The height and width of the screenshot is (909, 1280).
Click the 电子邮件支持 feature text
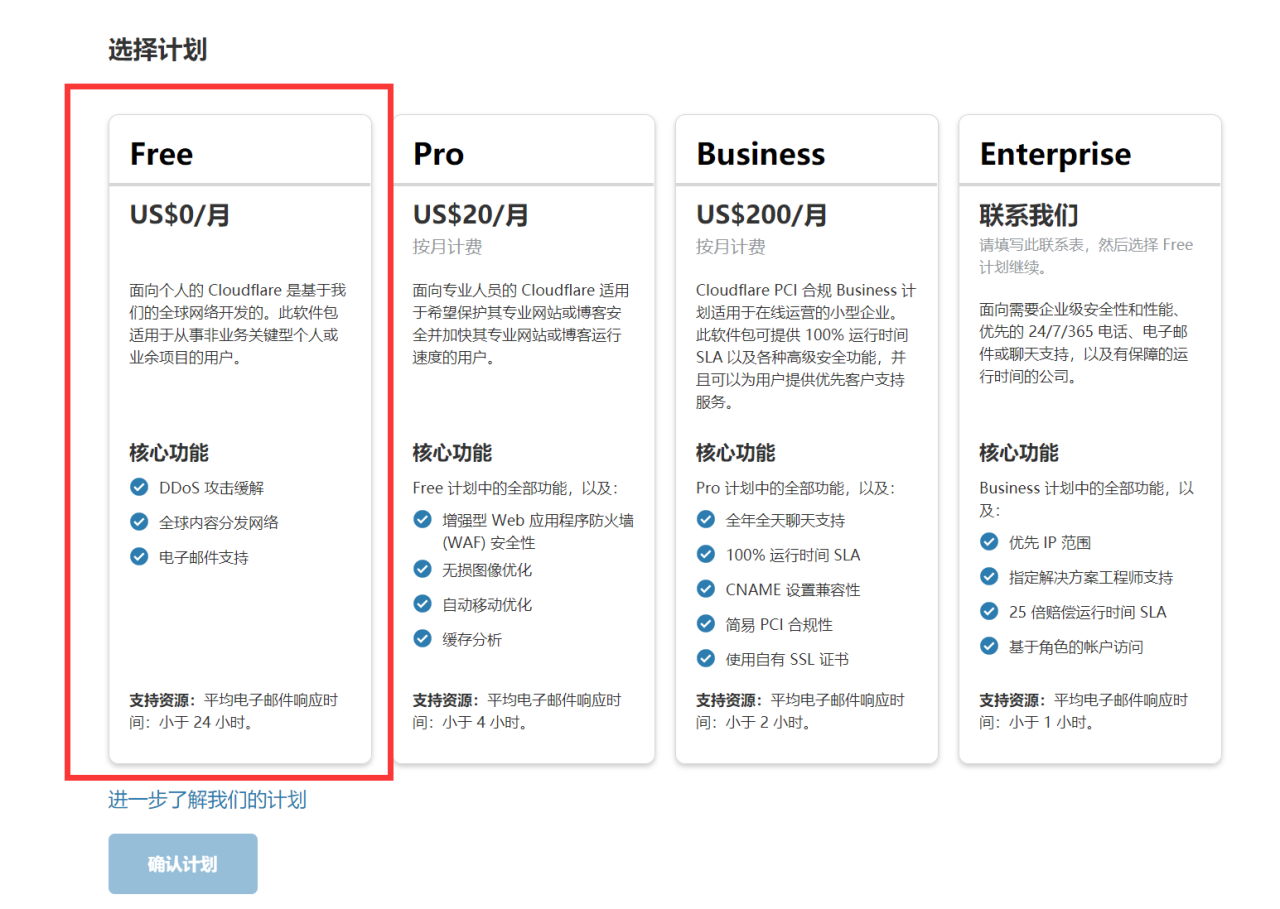(204, 558)
